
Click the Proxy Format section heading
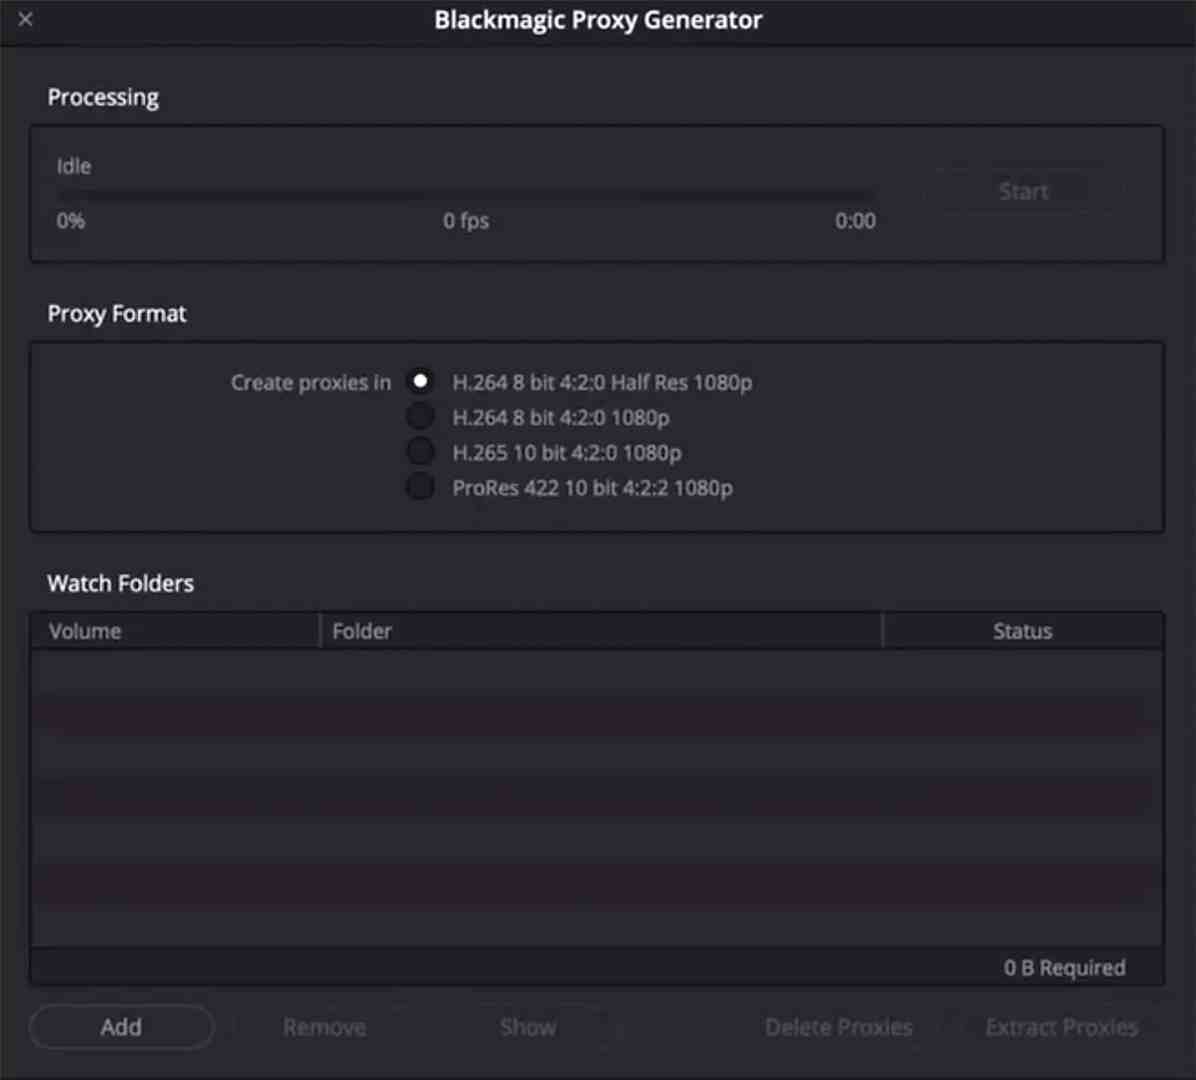coord(117,313)
